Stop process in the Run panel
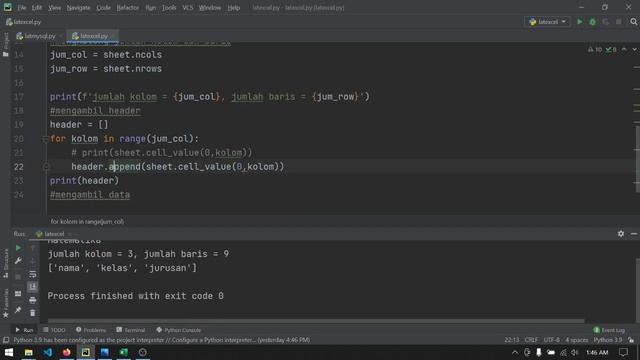 pyautogui.click(x=18, y=277)
